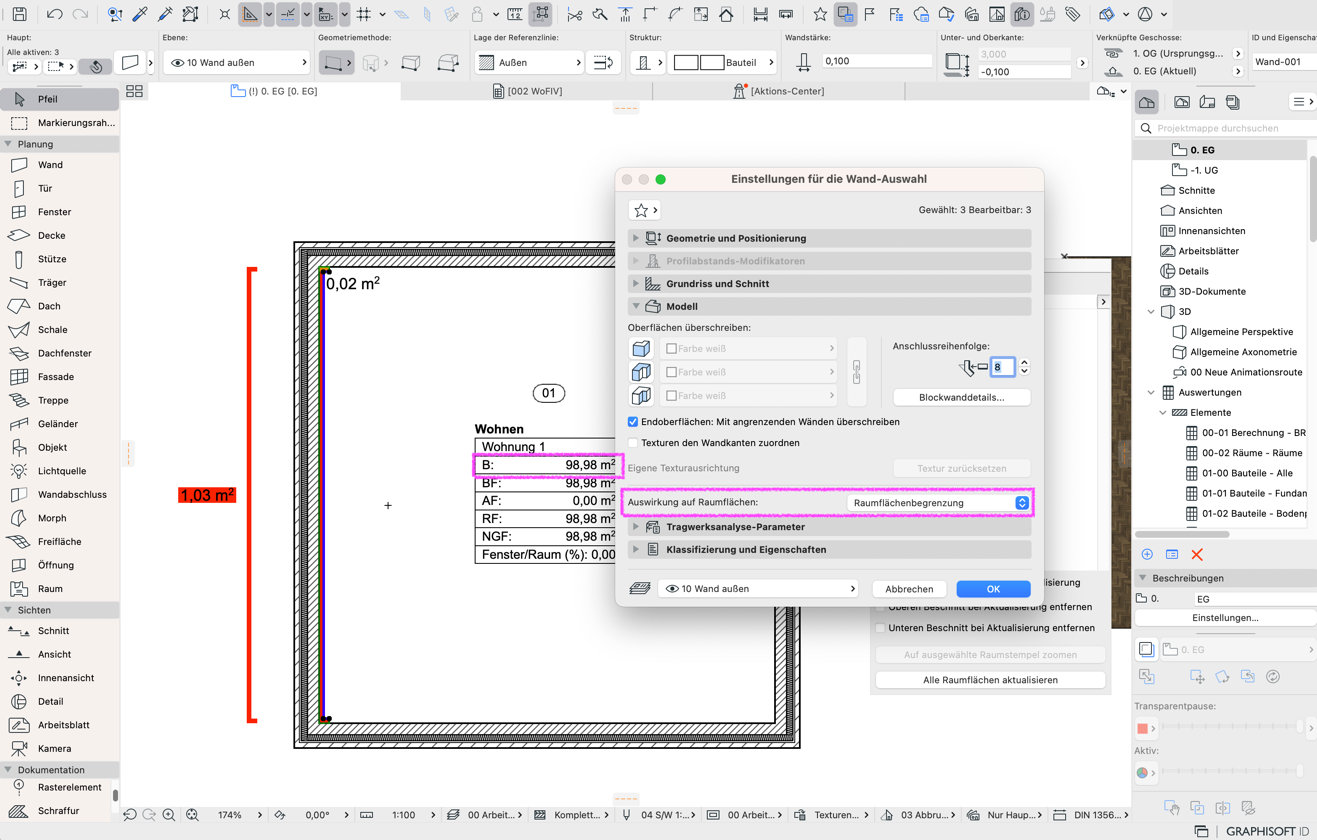Viewport: 1317px width, 840px height.
Task: Expand Geometrie und Positionierung section
Action: click(830, 238)
